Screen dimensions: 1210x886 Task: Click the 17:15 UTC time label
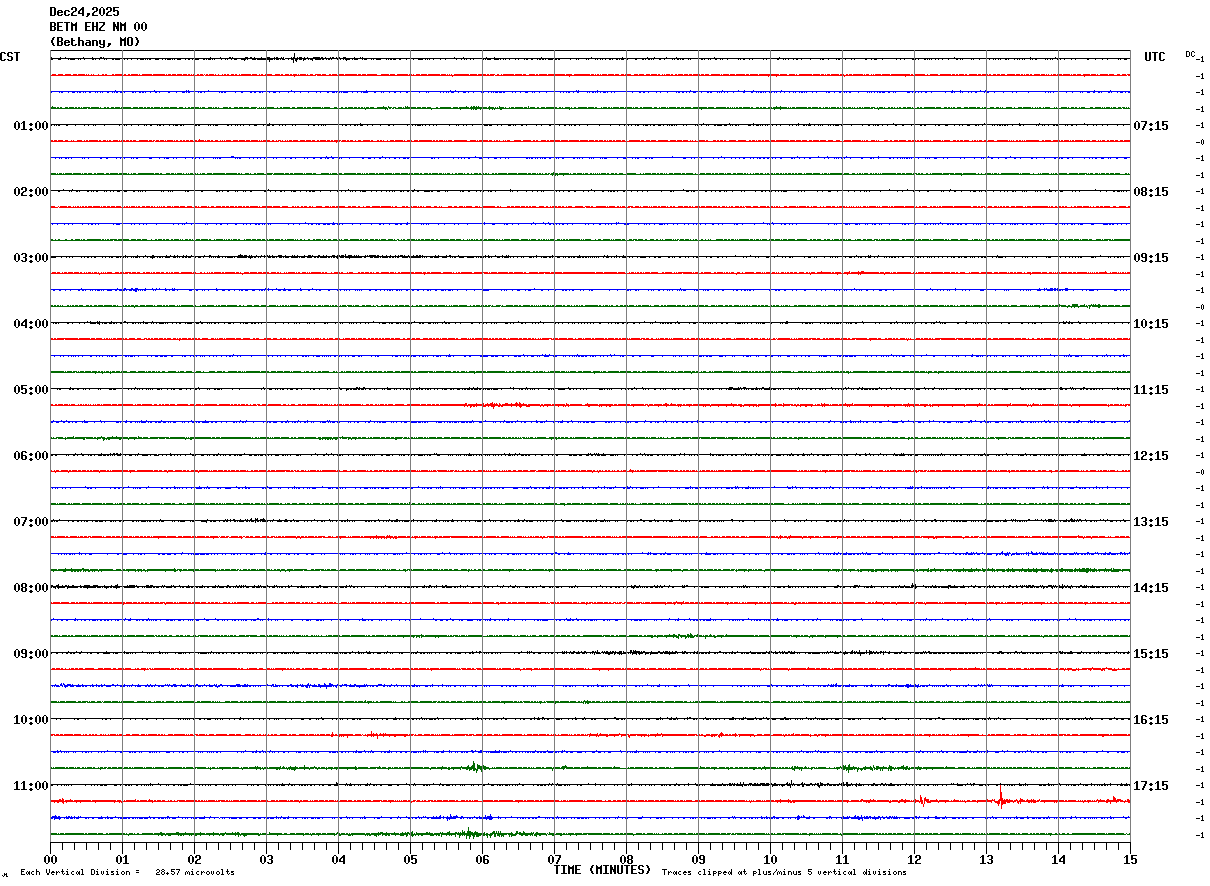[x=1151, y=785]
